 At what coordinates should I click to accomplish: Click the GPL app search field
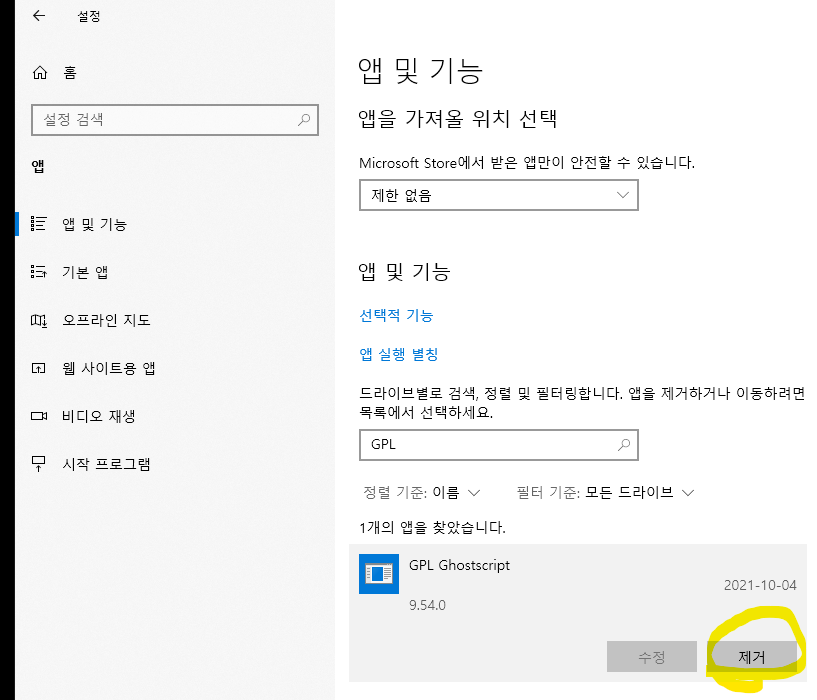tap(499, 445)
